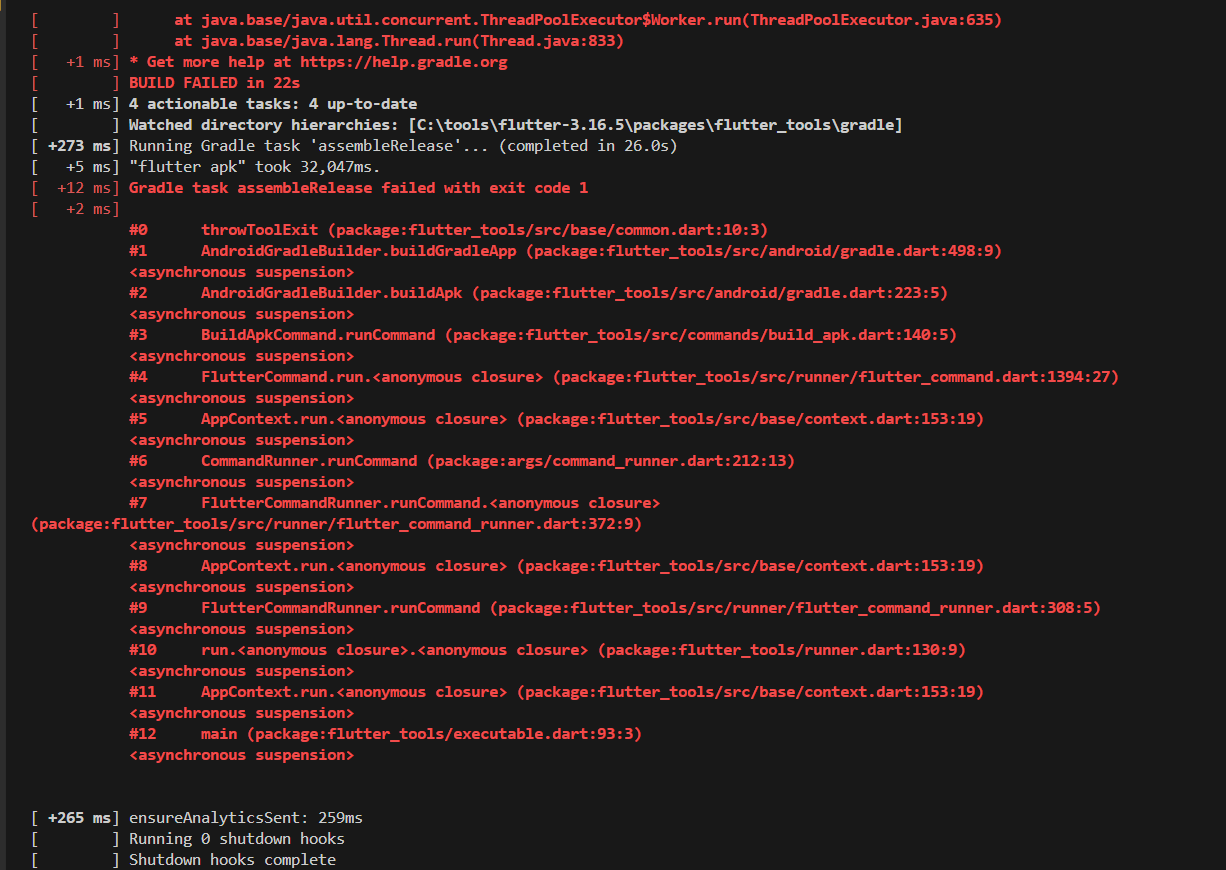
Task: Click the "flutter apk" took 32,047ms line
Action: point(255,167)
